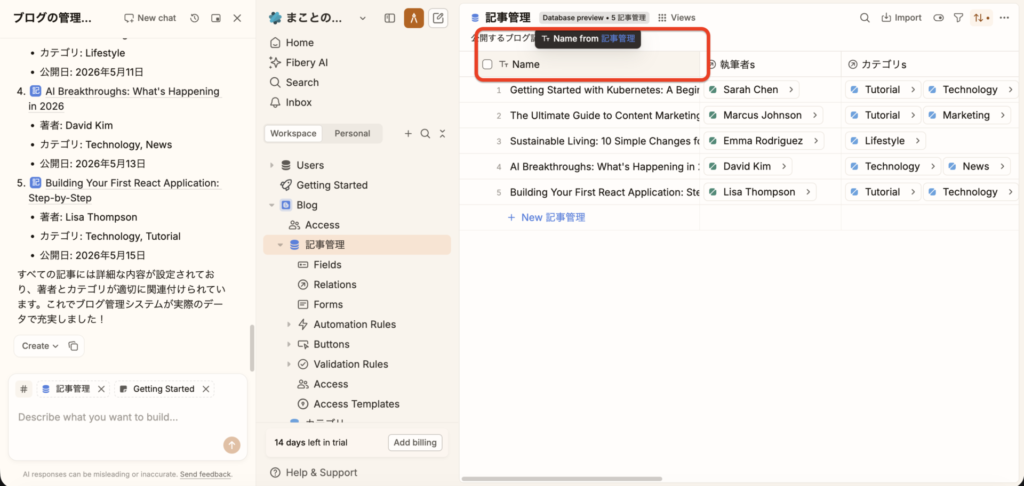
Task: Open the Create dropdown in chat
Action: pyautogui.click(x=40, y=346)
